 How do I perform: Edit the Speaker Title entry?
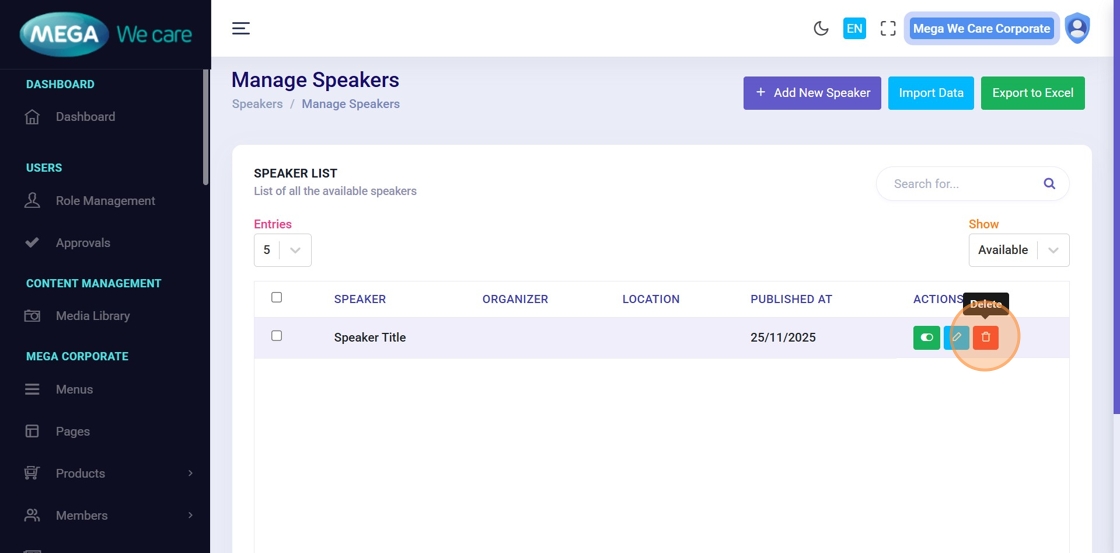(956, 338)
